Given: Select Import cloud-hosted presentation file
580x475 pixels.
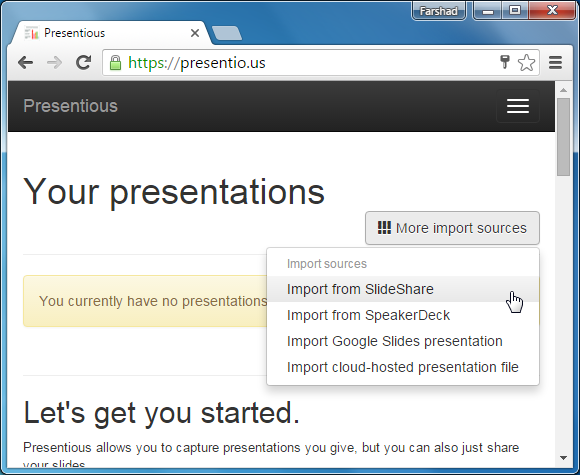Looking at the screenshot, I should (403, 367).
